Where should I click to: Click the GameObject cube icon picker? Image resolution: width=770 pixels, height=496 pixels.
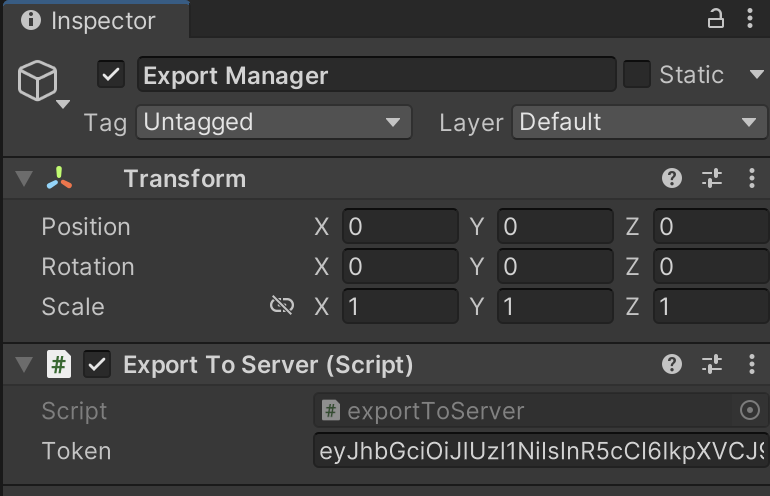click(x=39, y=81)
